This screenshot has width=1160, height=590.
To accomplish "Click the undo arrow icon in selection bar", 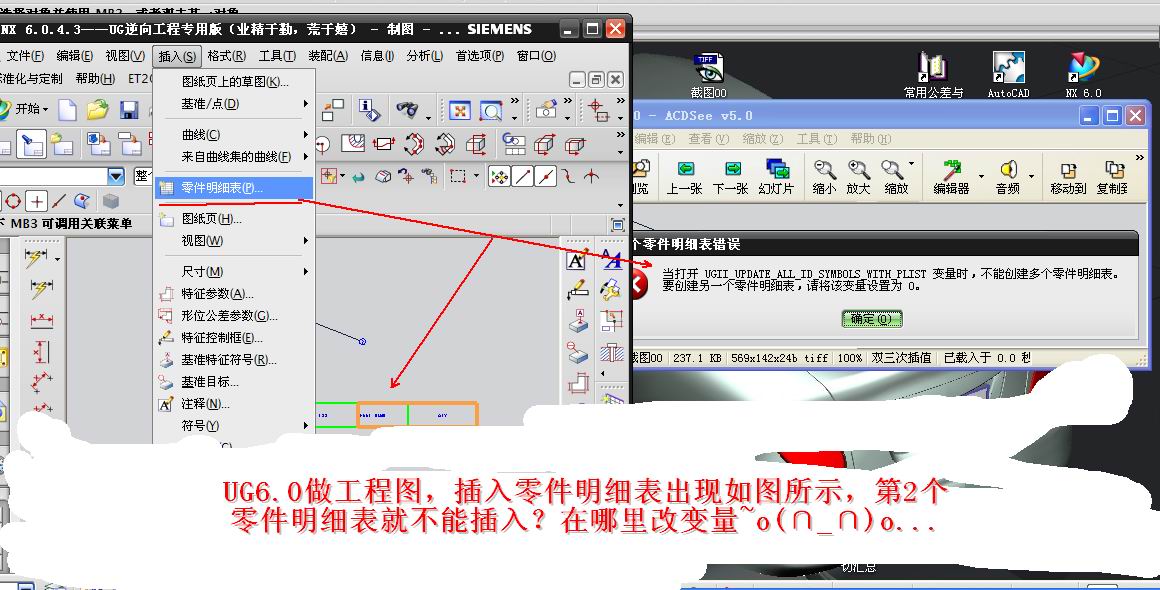I will tap(358, 177).
